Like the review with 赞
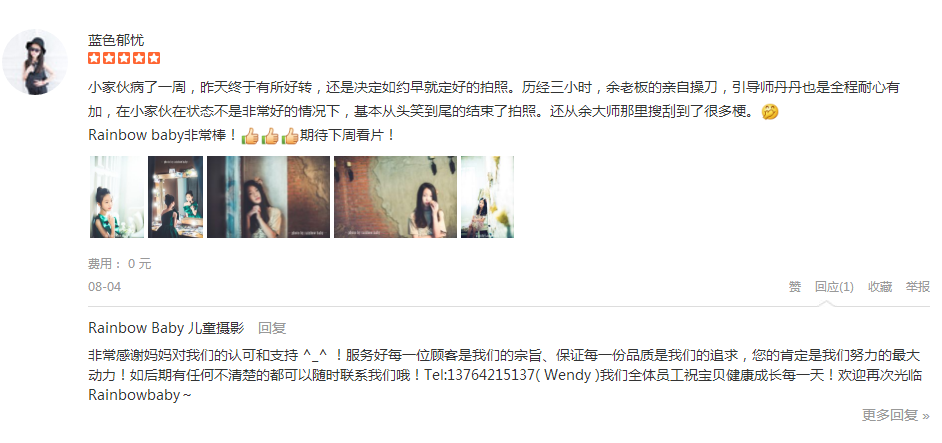This screenshot has height=443, width=942. (795, 287)
